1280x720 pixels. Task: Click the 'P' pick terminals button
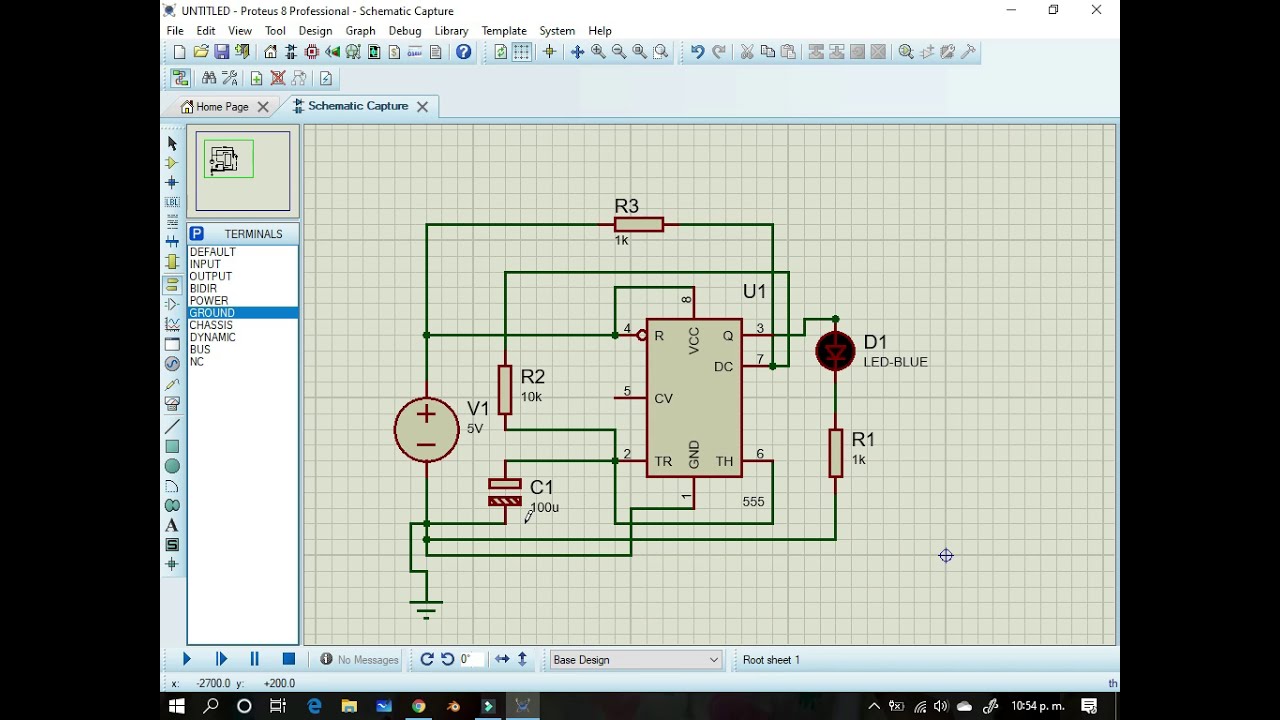click(x=196, y=234)
